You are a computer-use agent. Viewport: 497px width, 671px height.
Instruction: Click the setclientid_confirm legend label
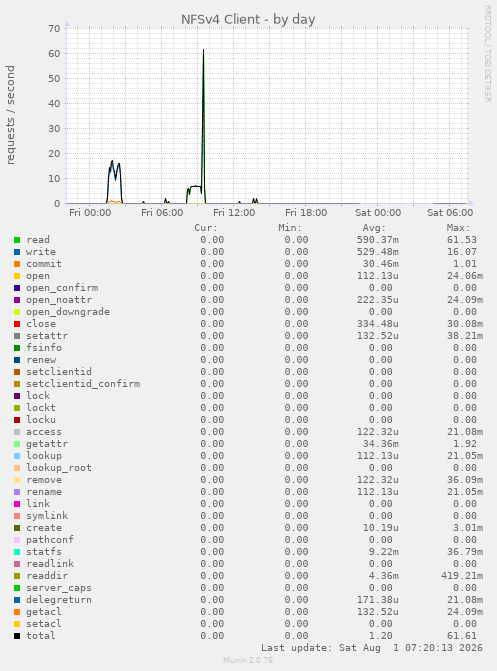coord(83,384)
